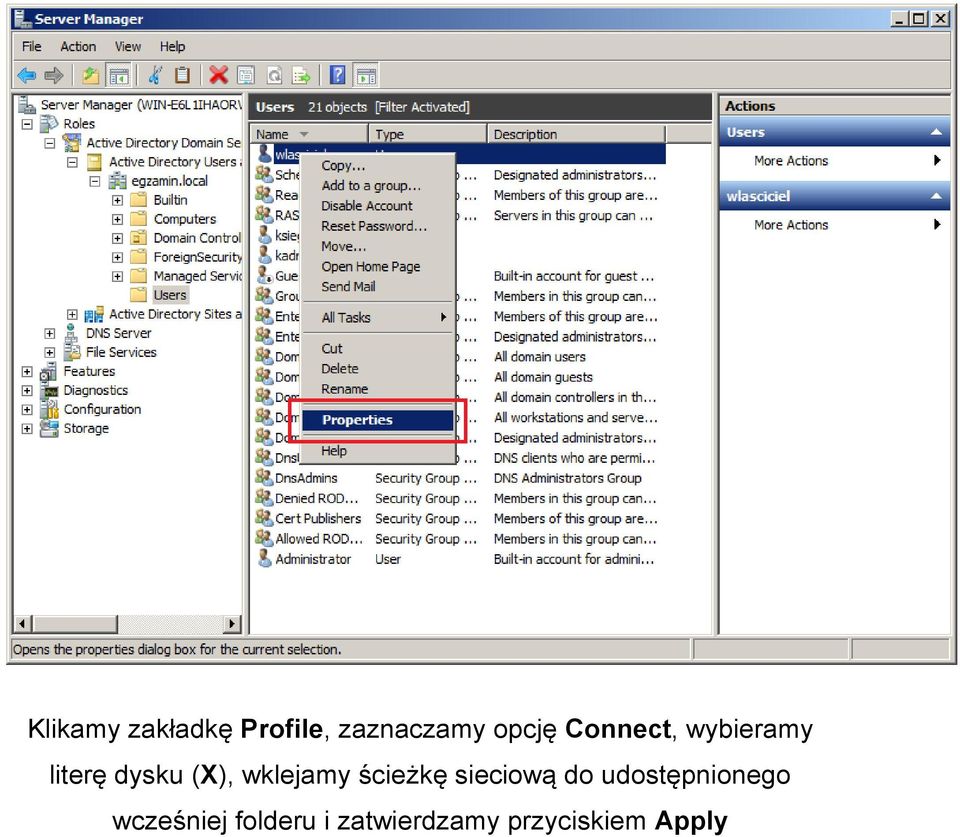Click the 'DNS Administrators Group' description
Viewport: 960px width, 837px height.
click(x=568, y=478)
